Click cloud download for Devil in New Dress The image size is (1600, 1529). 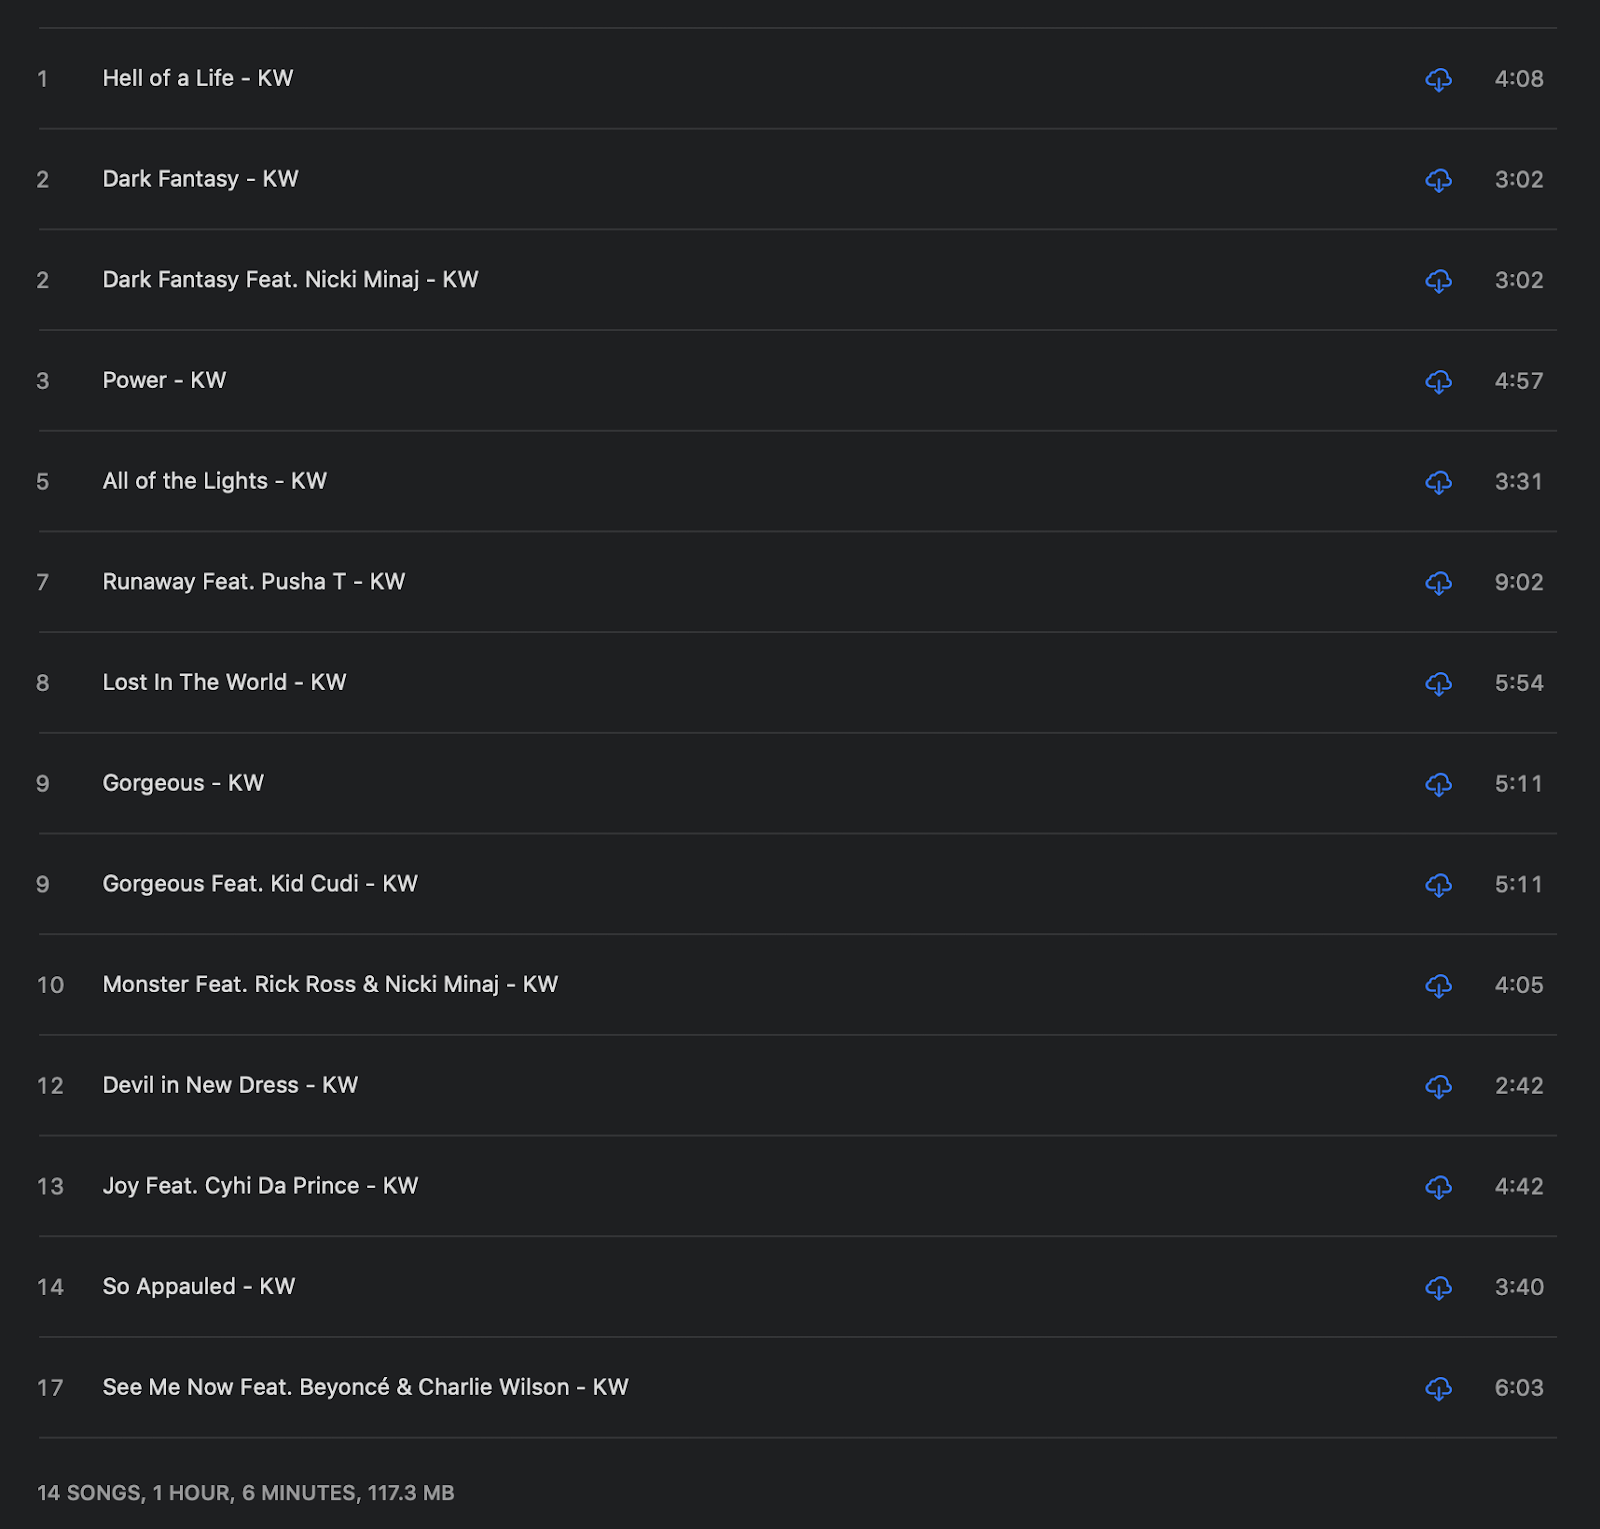pos(1438,1087)
